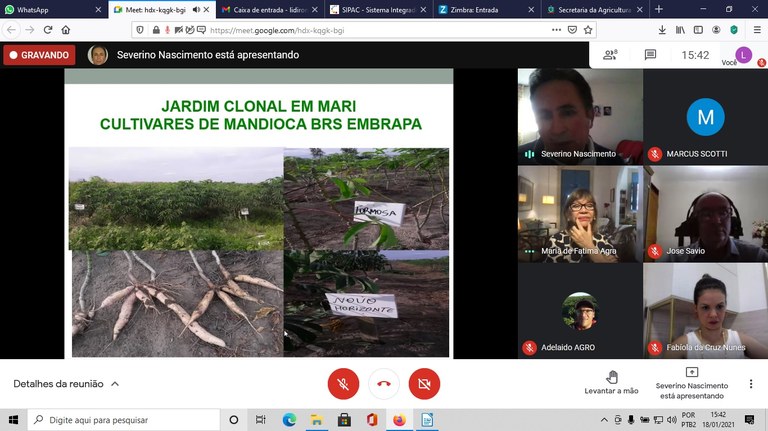Open the meeting chat panel
768x431 pixels.
pos(650,55)
